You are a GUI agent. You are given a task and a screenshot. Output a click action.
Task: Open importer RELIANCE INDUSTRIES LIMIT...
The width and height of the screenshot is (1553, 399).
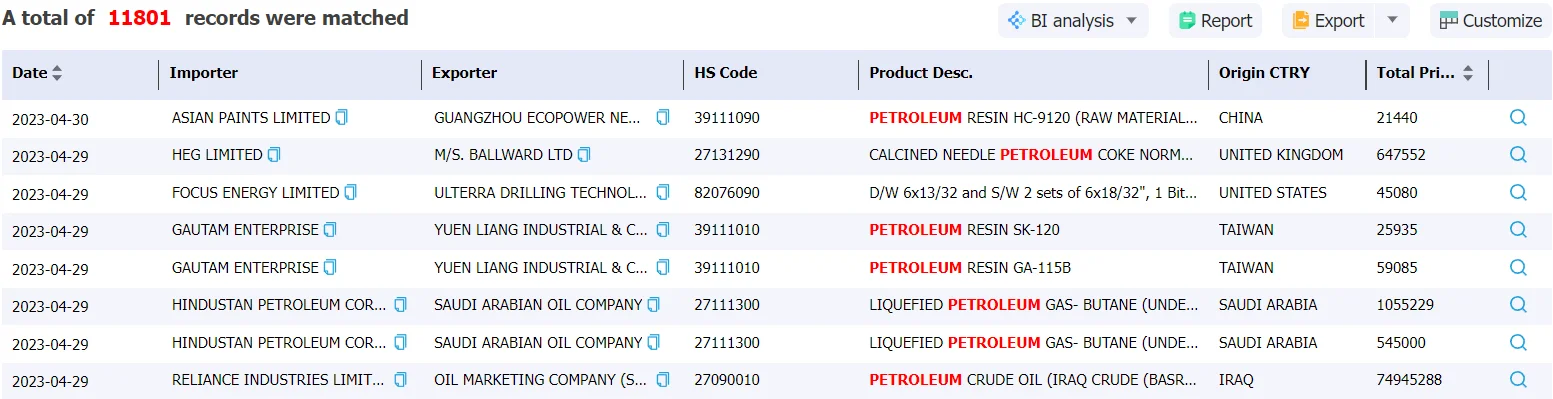278,380
